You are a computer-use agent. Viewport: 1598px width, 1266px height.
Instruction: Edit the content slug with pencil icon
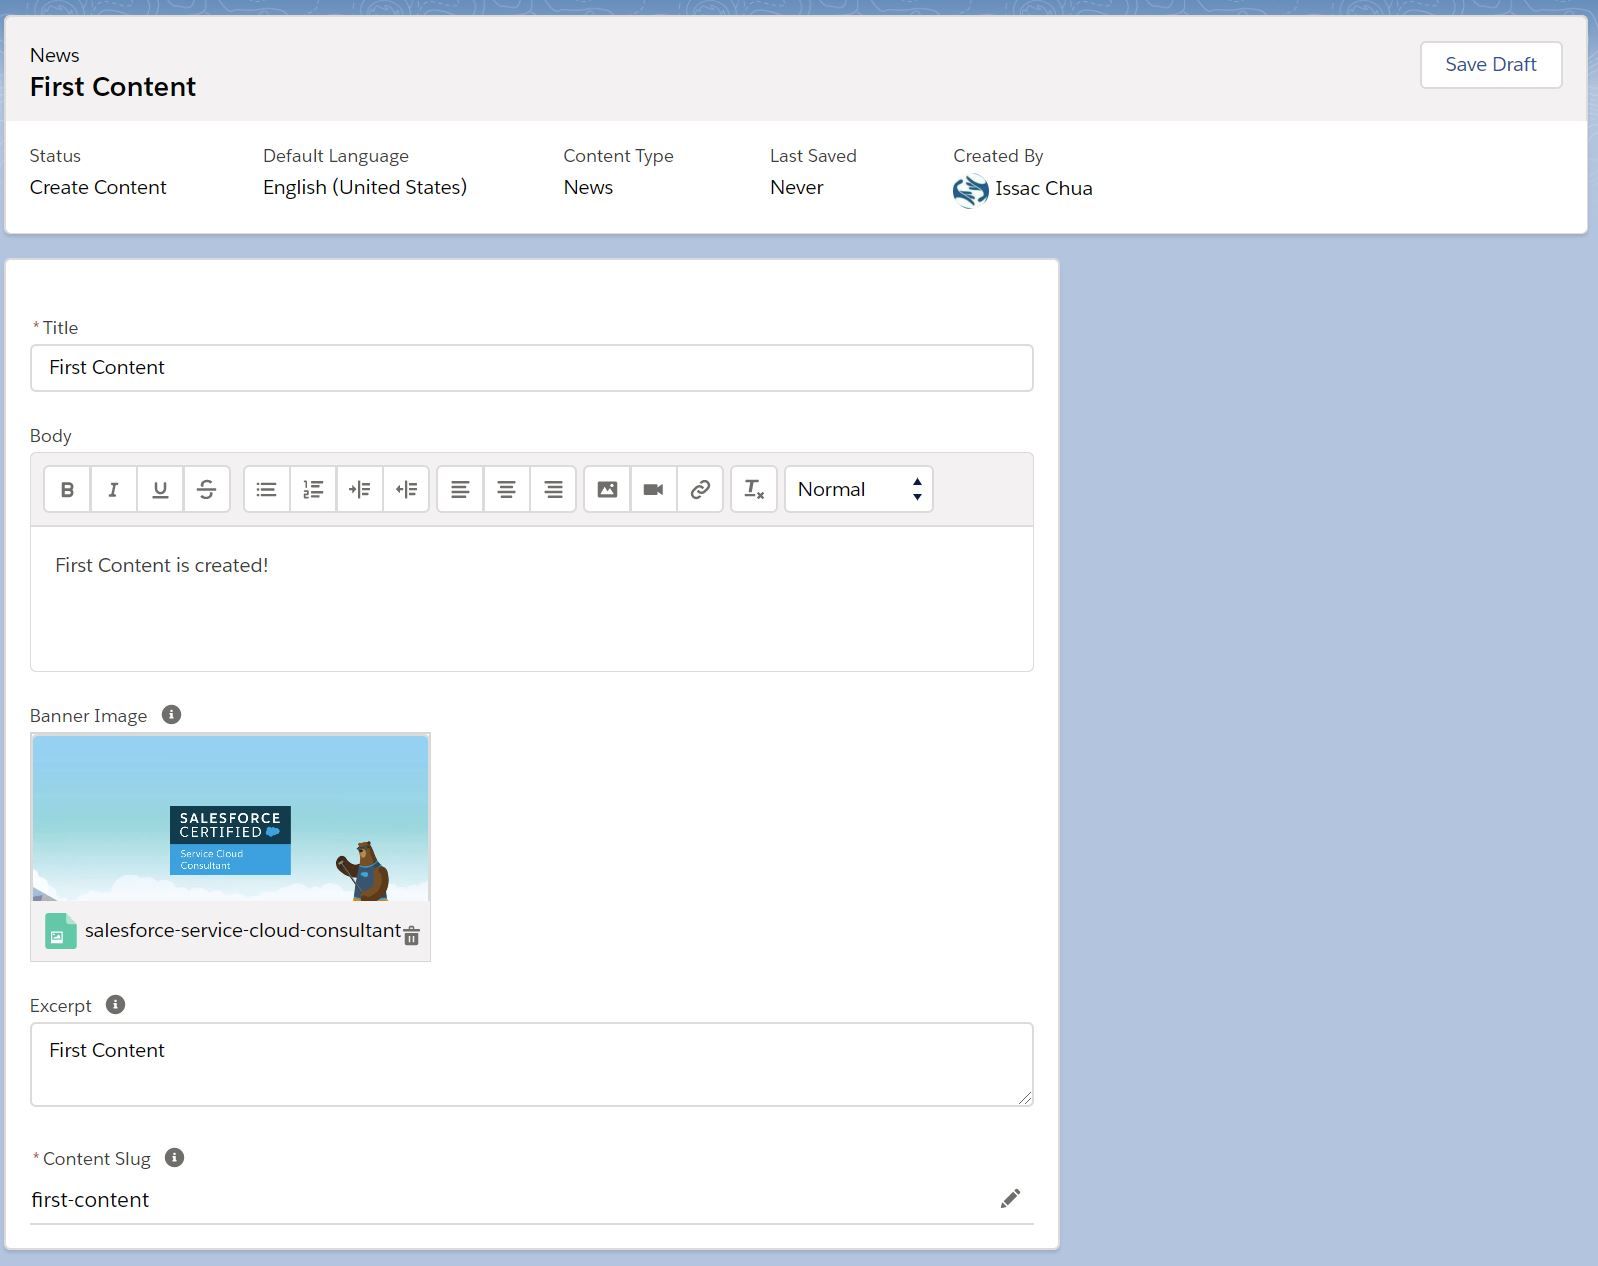tap(1010, 1198)
